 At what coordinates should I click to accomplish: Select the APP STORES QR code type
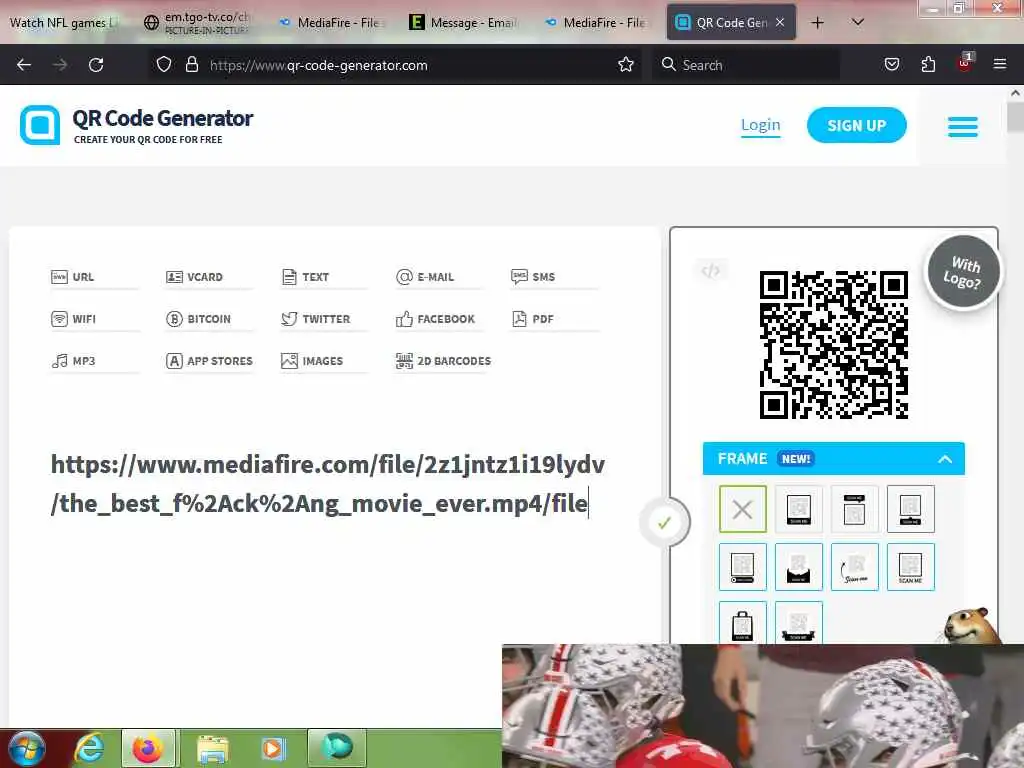pos(209,360)
